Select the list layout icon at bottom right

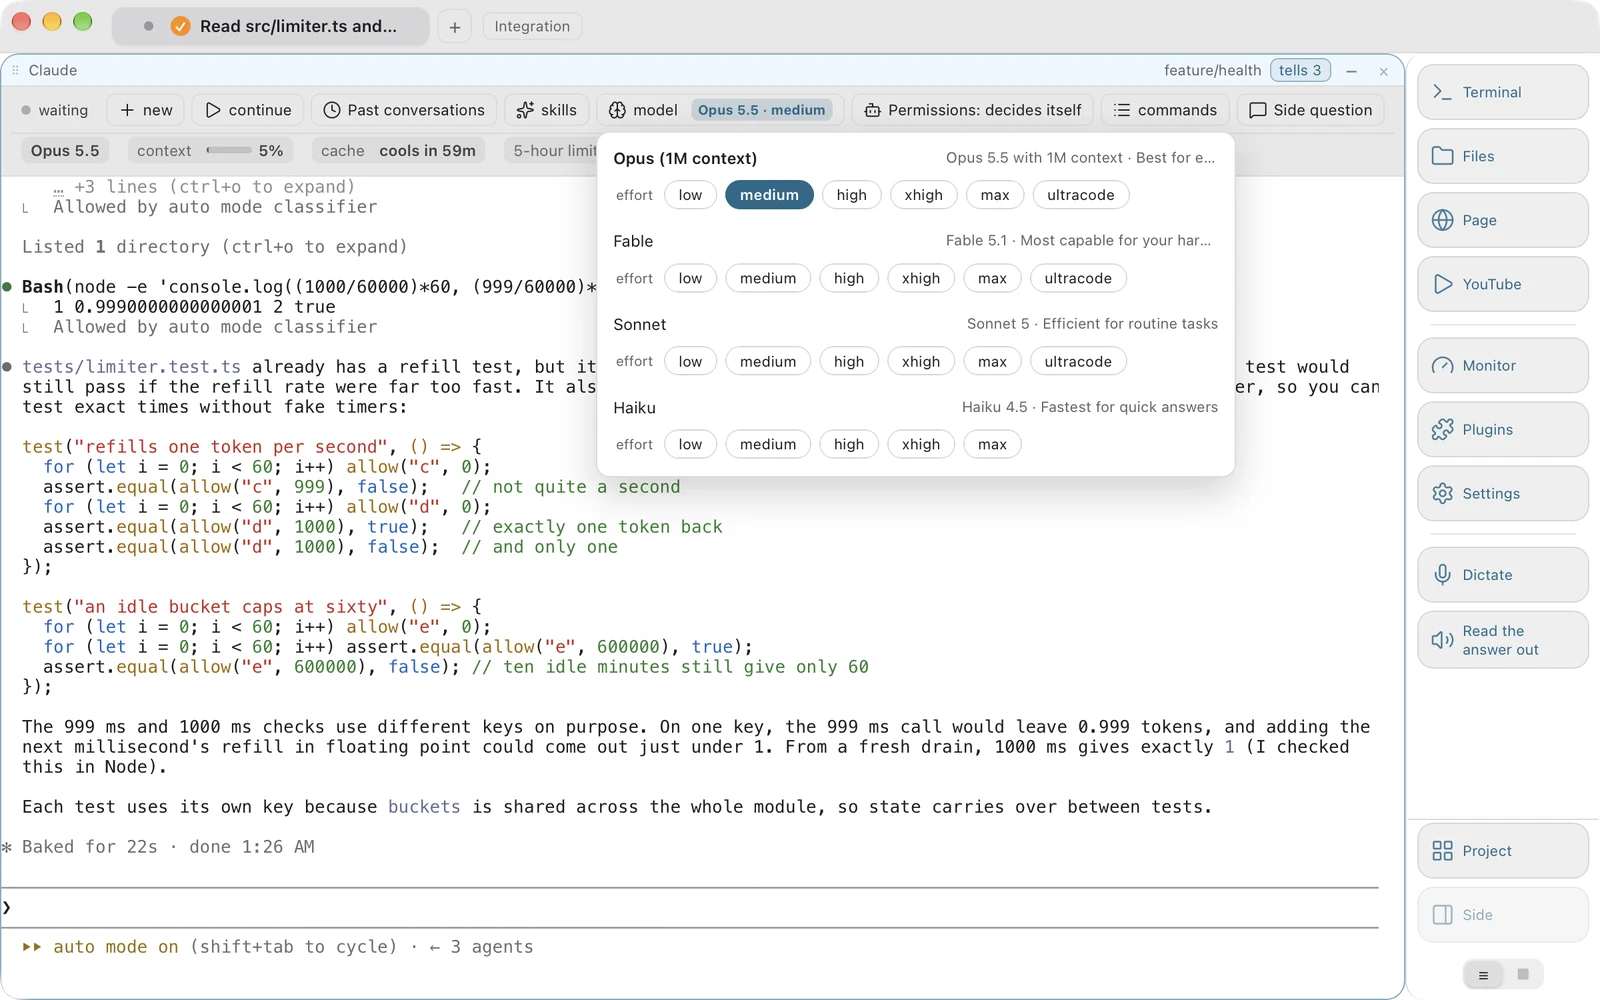1483,975
